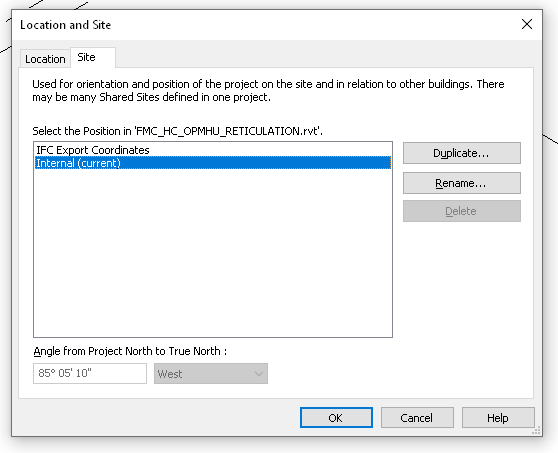558x453 pixels.
Task: Select the Site tab
Action: [86, 57]
